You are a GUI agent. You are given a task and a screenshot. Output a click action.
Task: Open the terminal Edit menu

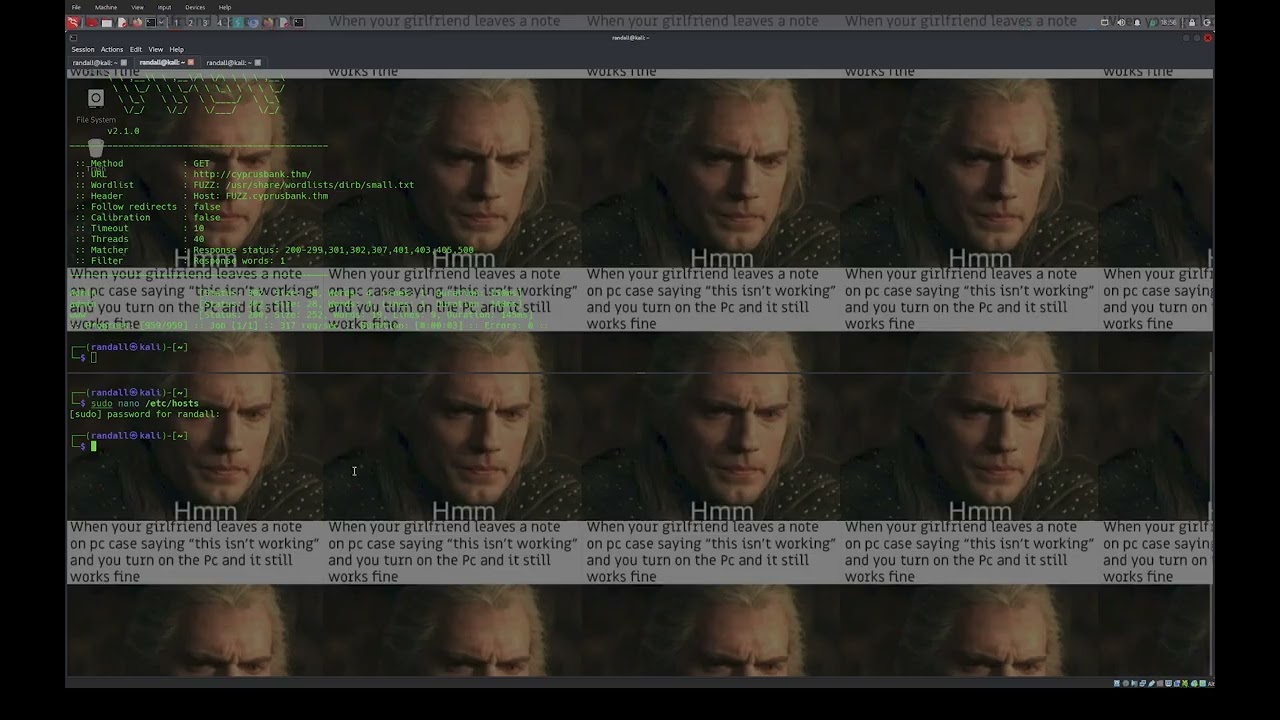(x=136, y=49)
